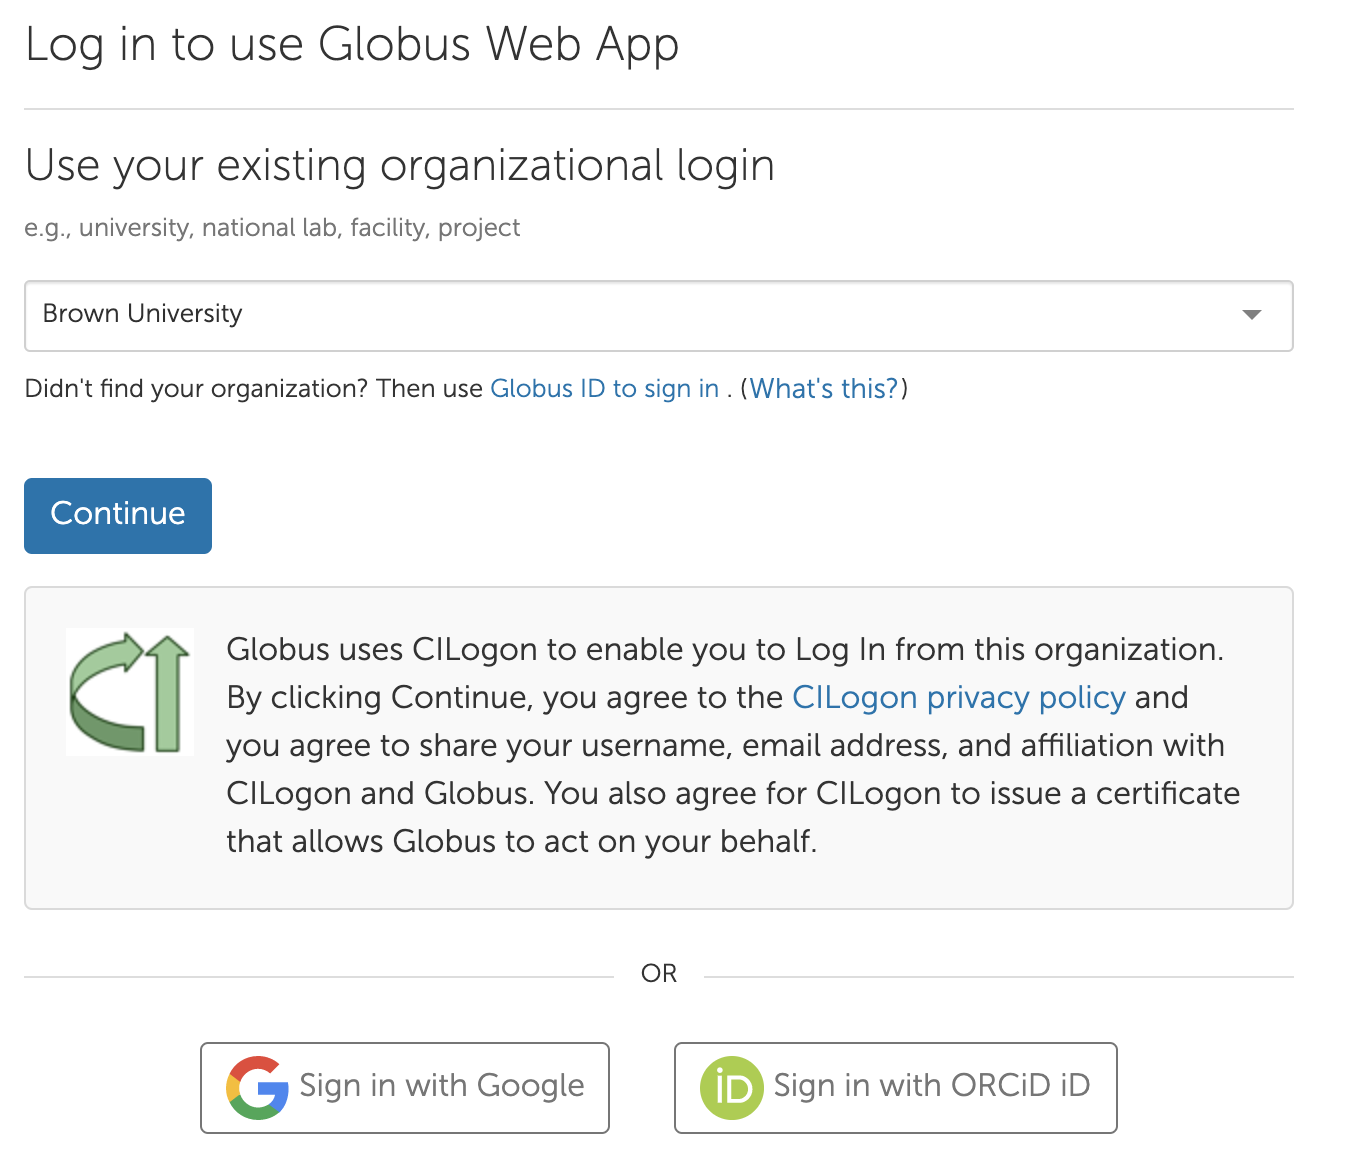1354x1176 pixels.
Task: Click the green ORCID iD logo icon
Action: 732,1088
